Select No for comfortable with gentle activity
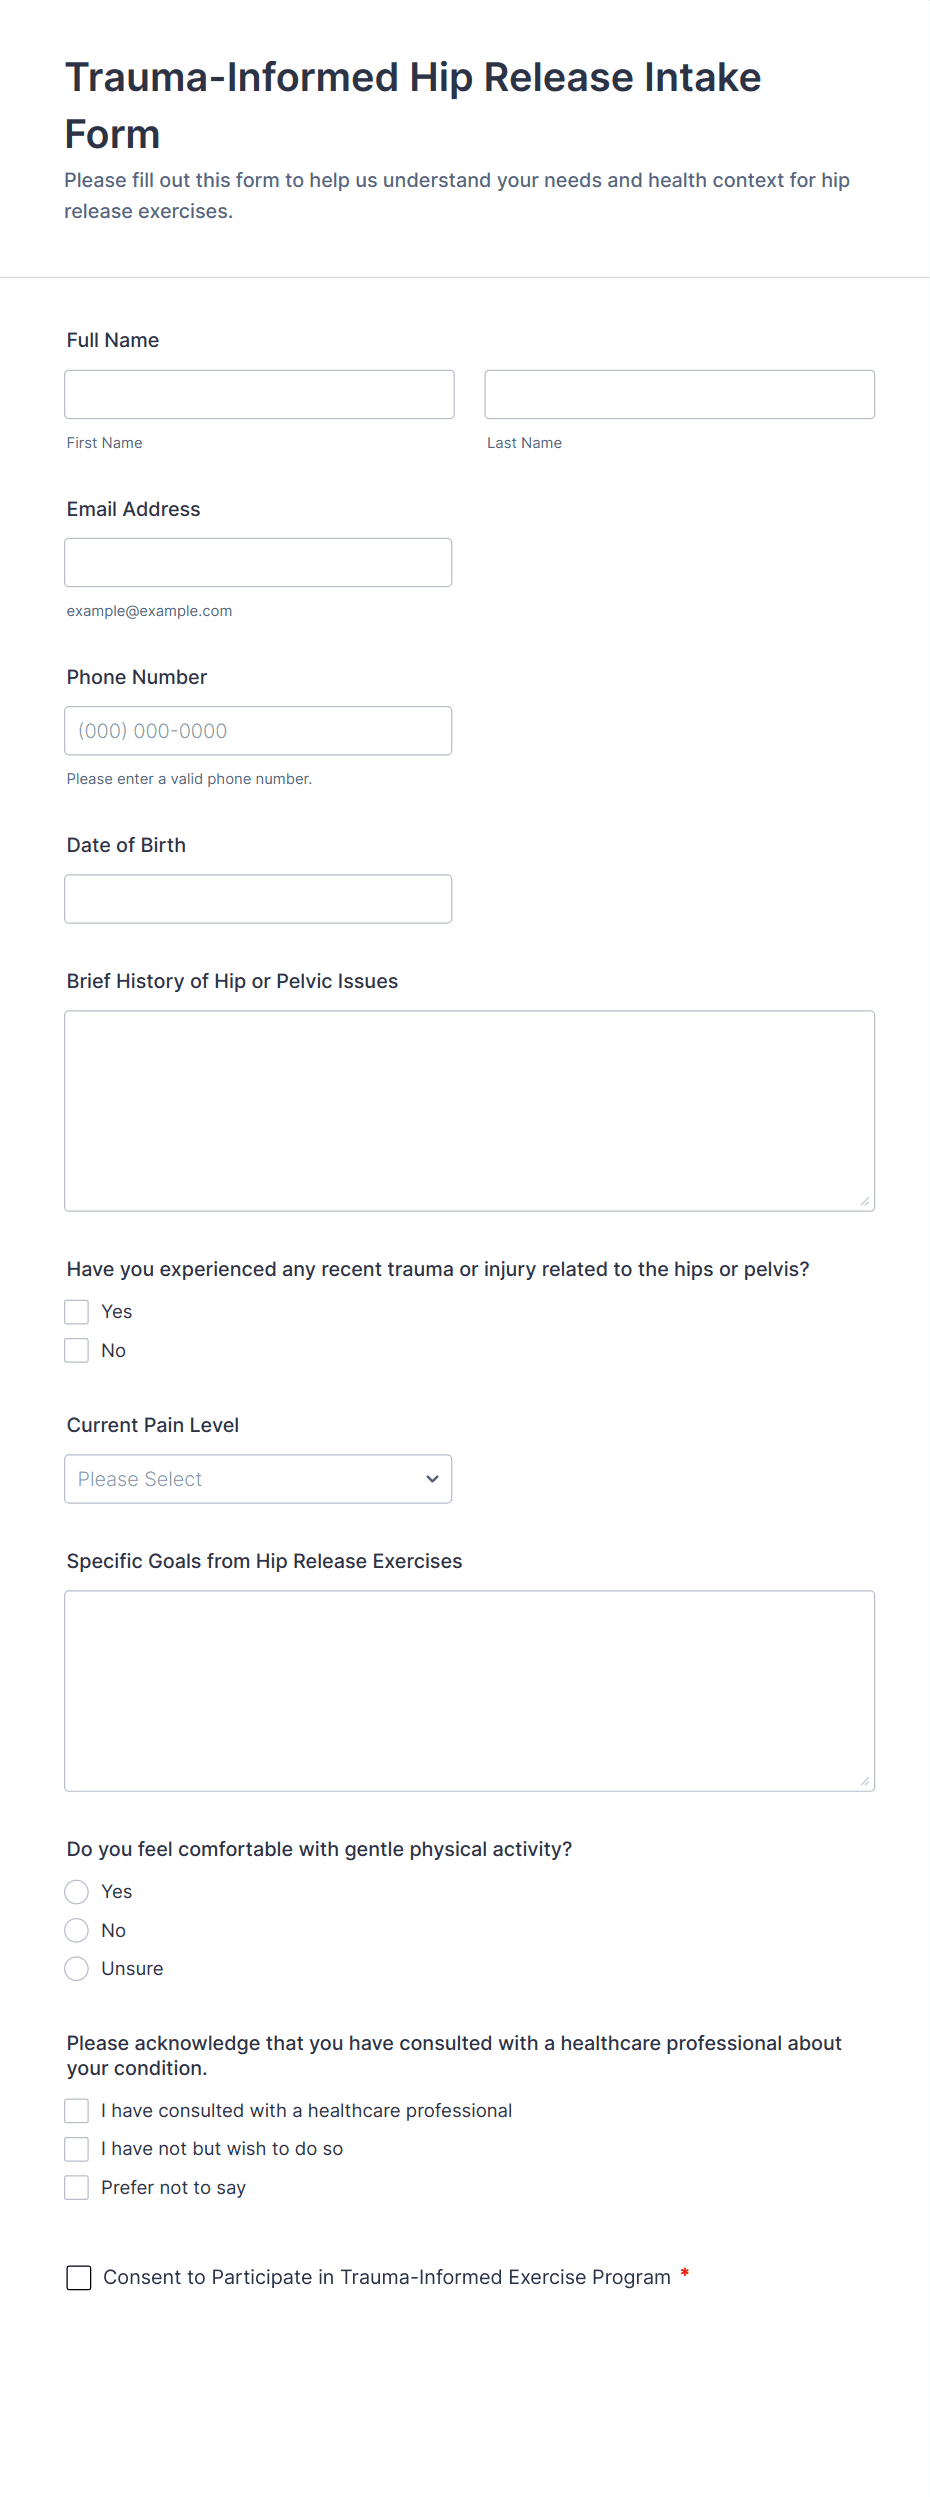930x2497 pixels. point(77,1930)
